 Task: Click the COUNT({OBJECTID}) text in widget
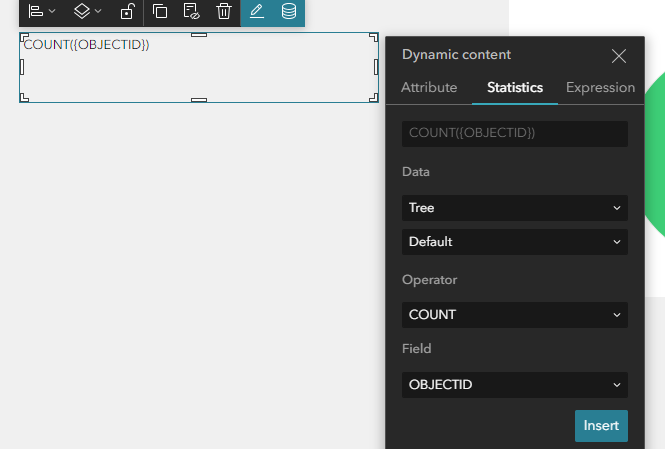pos(87,45)
